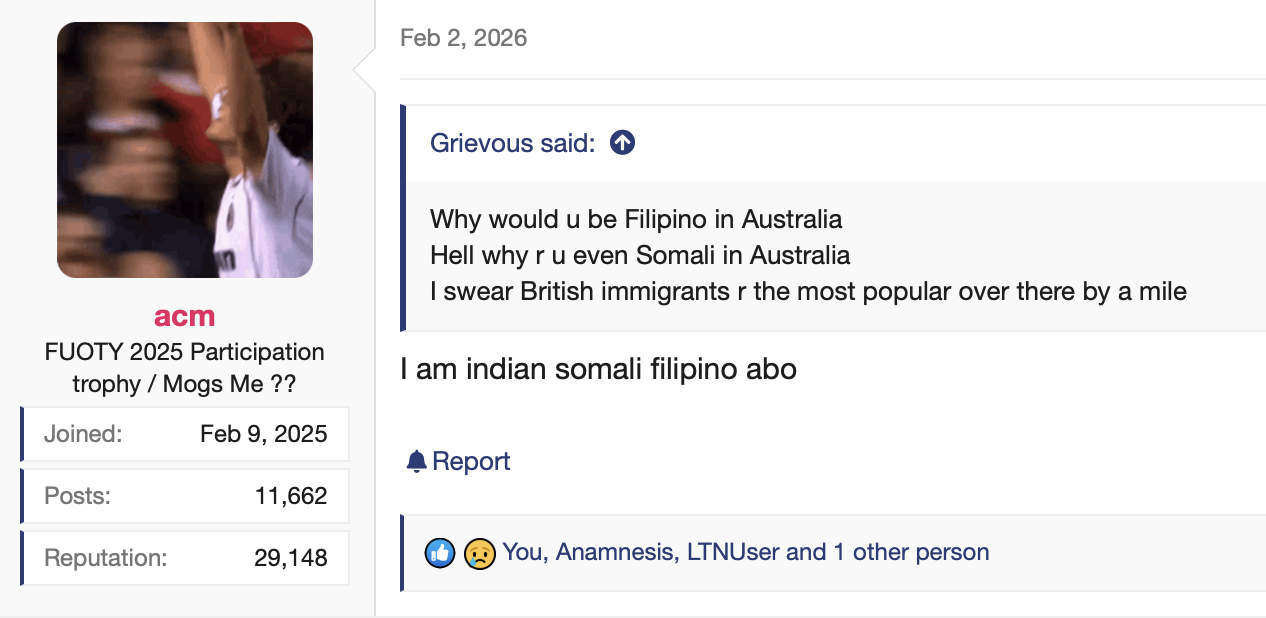The image size is (1266, 618).
Task: Click the sad face reaction icon
Action: coord(480,552)
